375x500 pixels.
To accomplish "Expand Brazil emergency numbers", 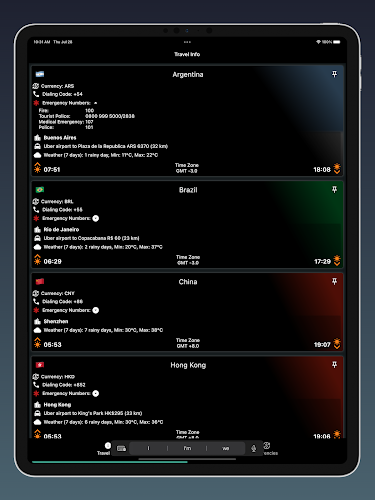I will (96, 218).
